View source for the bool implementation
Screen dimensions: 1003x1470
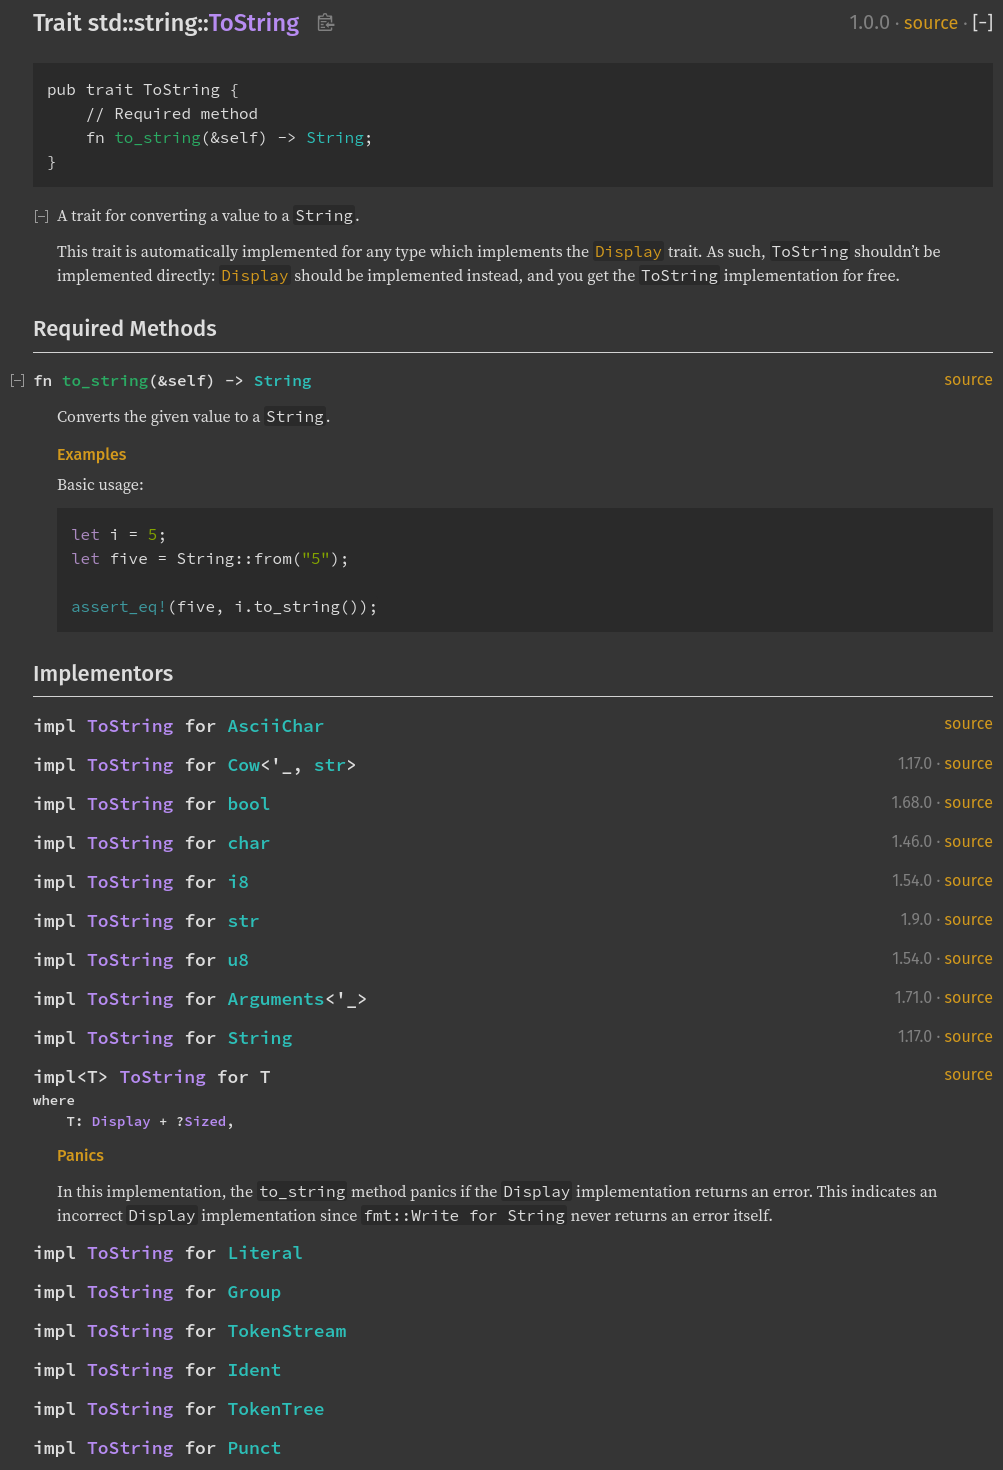[968, 803]
